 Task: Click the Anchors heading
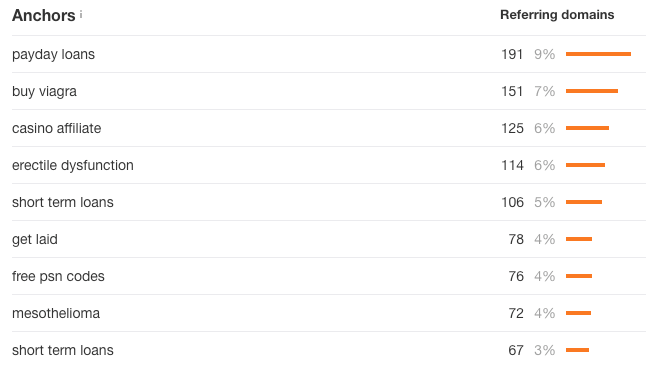tap(44, 15)
